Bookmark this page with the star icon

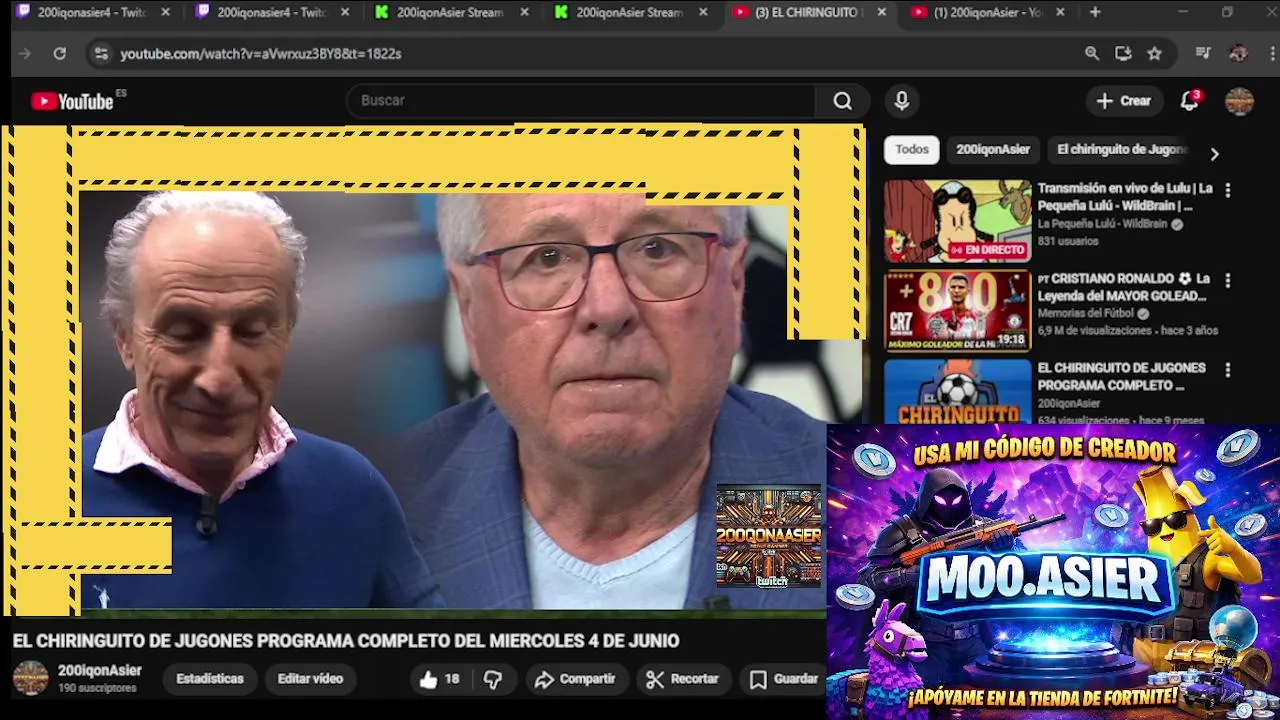point(1154,54)
